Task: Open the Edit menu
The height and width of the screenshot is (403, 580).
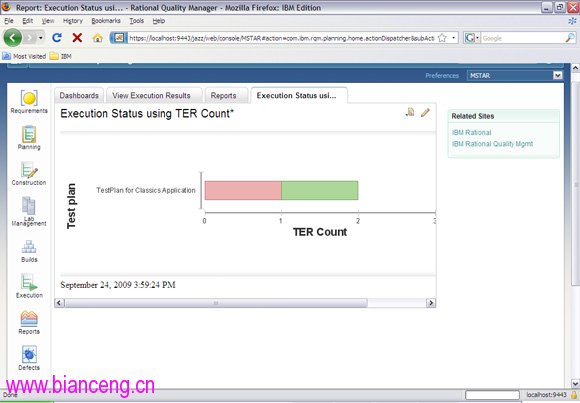Action: [x=28, y=21]
